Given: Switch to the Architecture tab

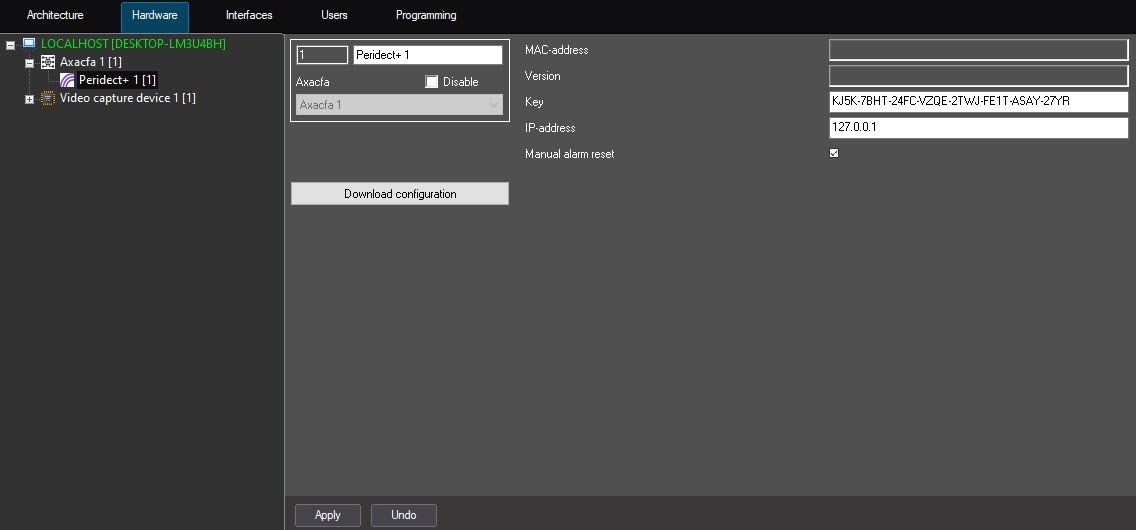Looking at the screenshot, I should tap(55, 15).
